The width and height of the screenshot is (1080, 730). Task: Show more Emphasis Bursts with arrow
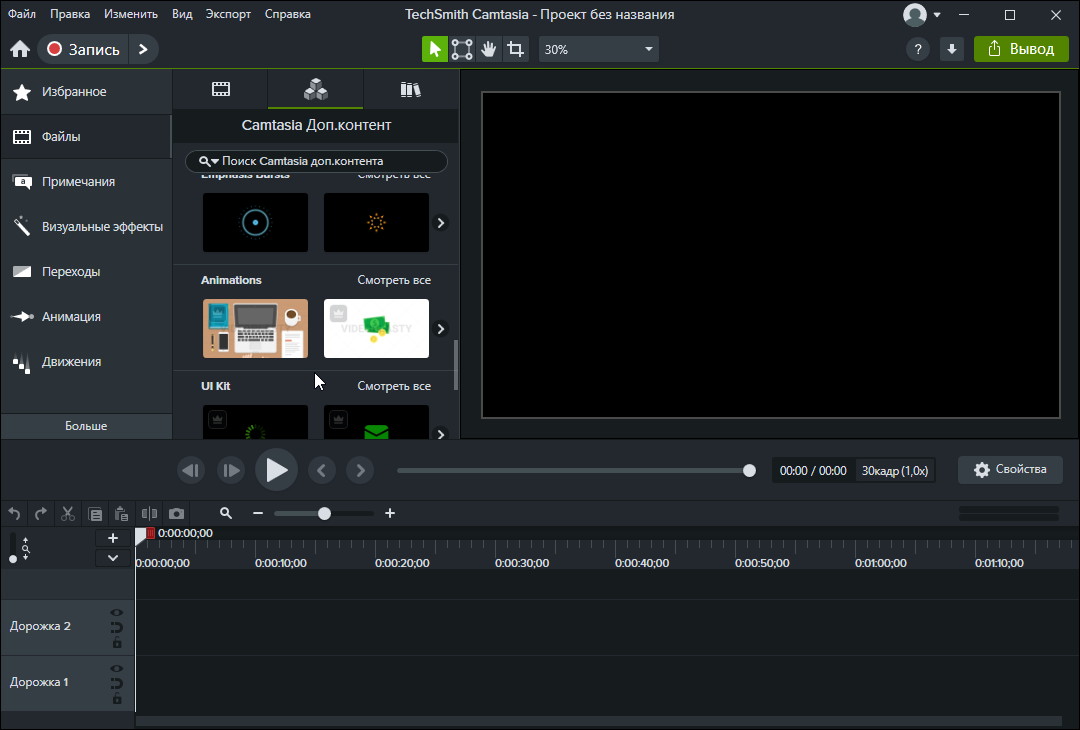tap(441, 223)
